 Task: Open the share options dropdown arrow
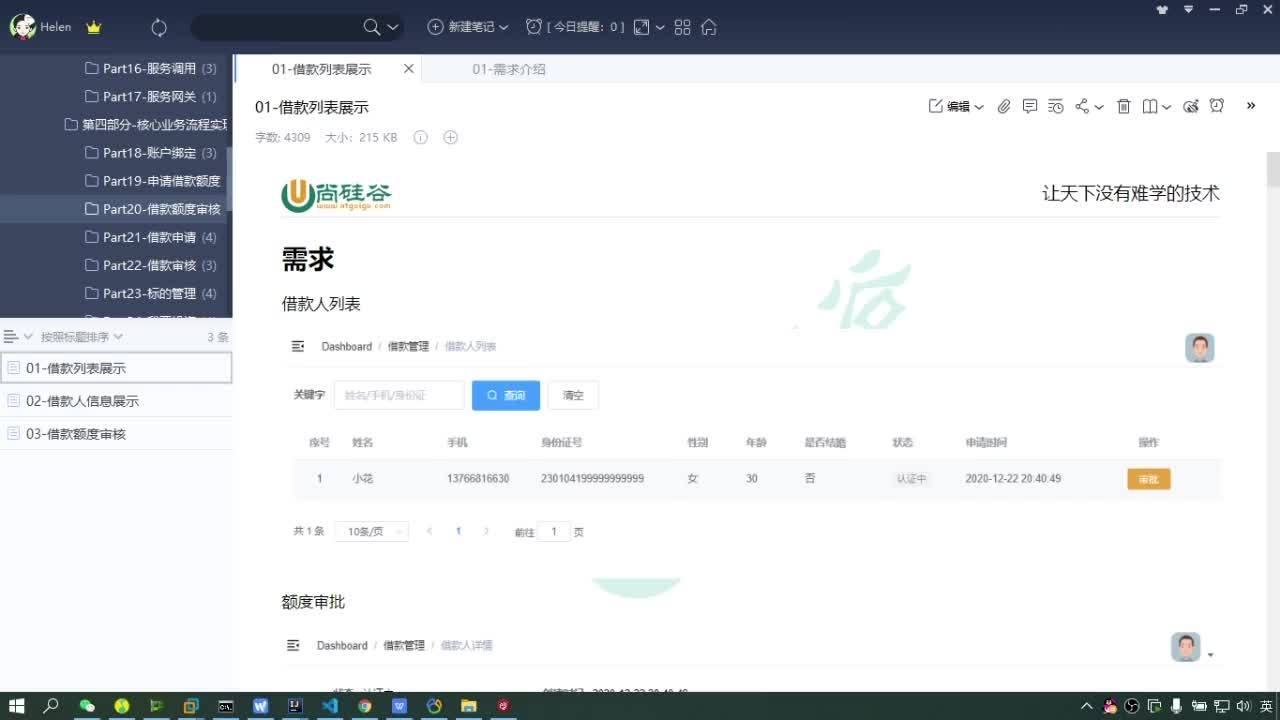(x=1099, y=107)
